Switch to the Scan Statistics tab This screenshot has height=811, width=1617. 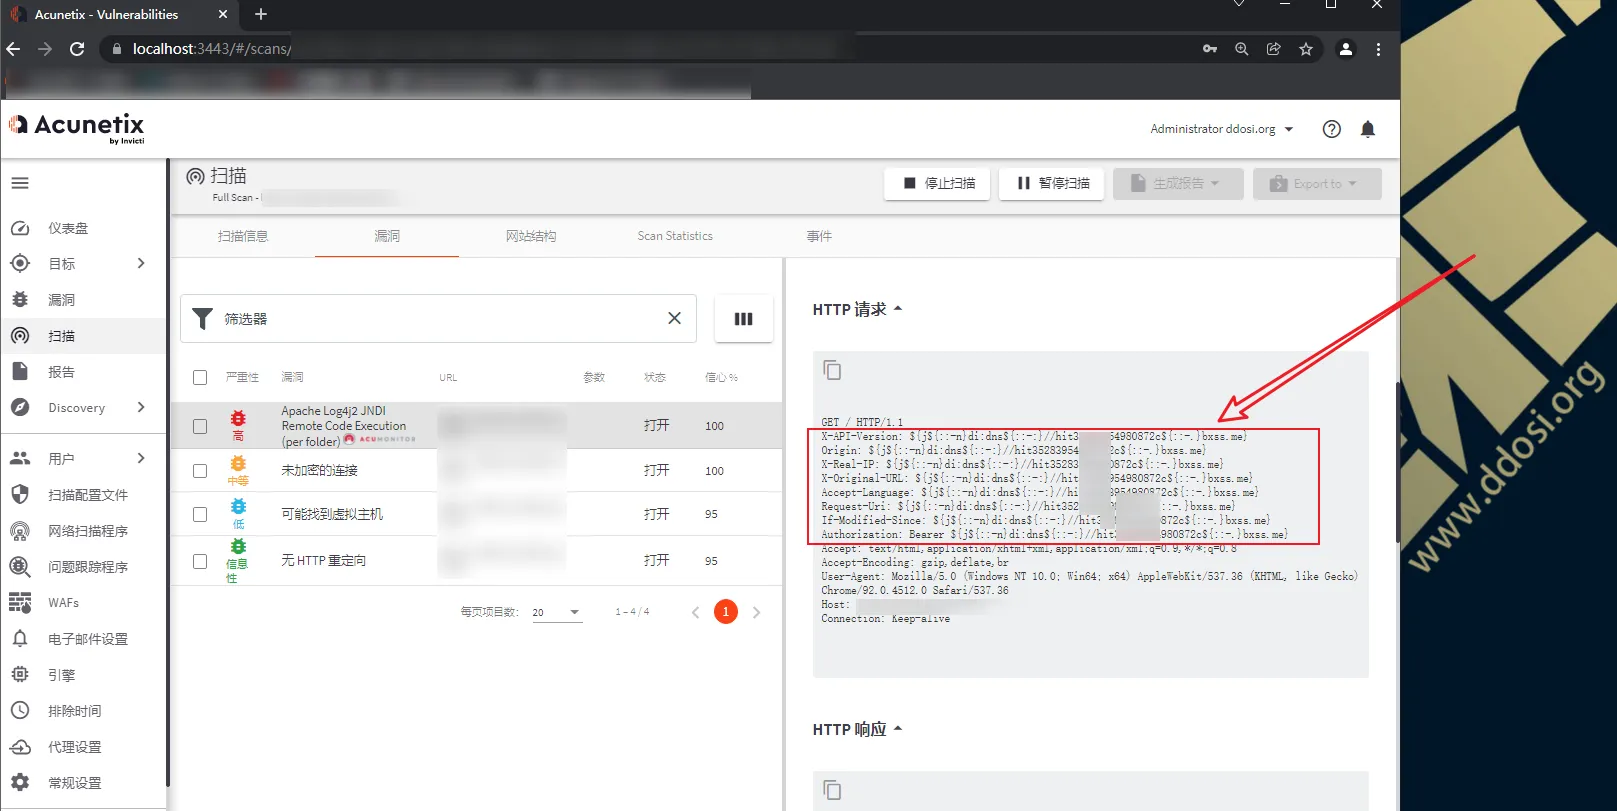point(675,236)
